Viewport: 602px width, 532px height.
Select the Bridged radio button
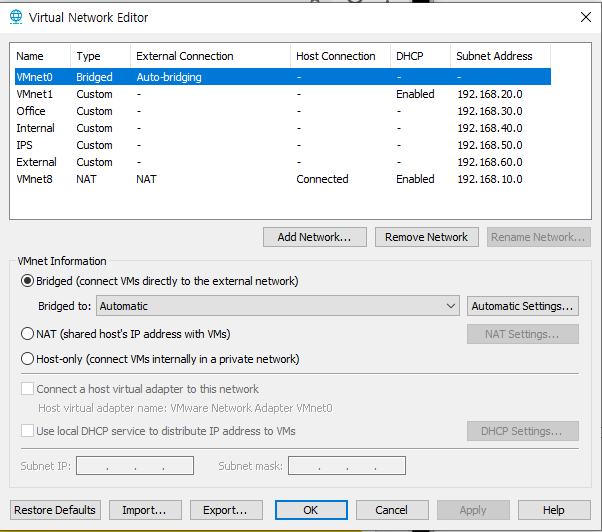[27, 281]
